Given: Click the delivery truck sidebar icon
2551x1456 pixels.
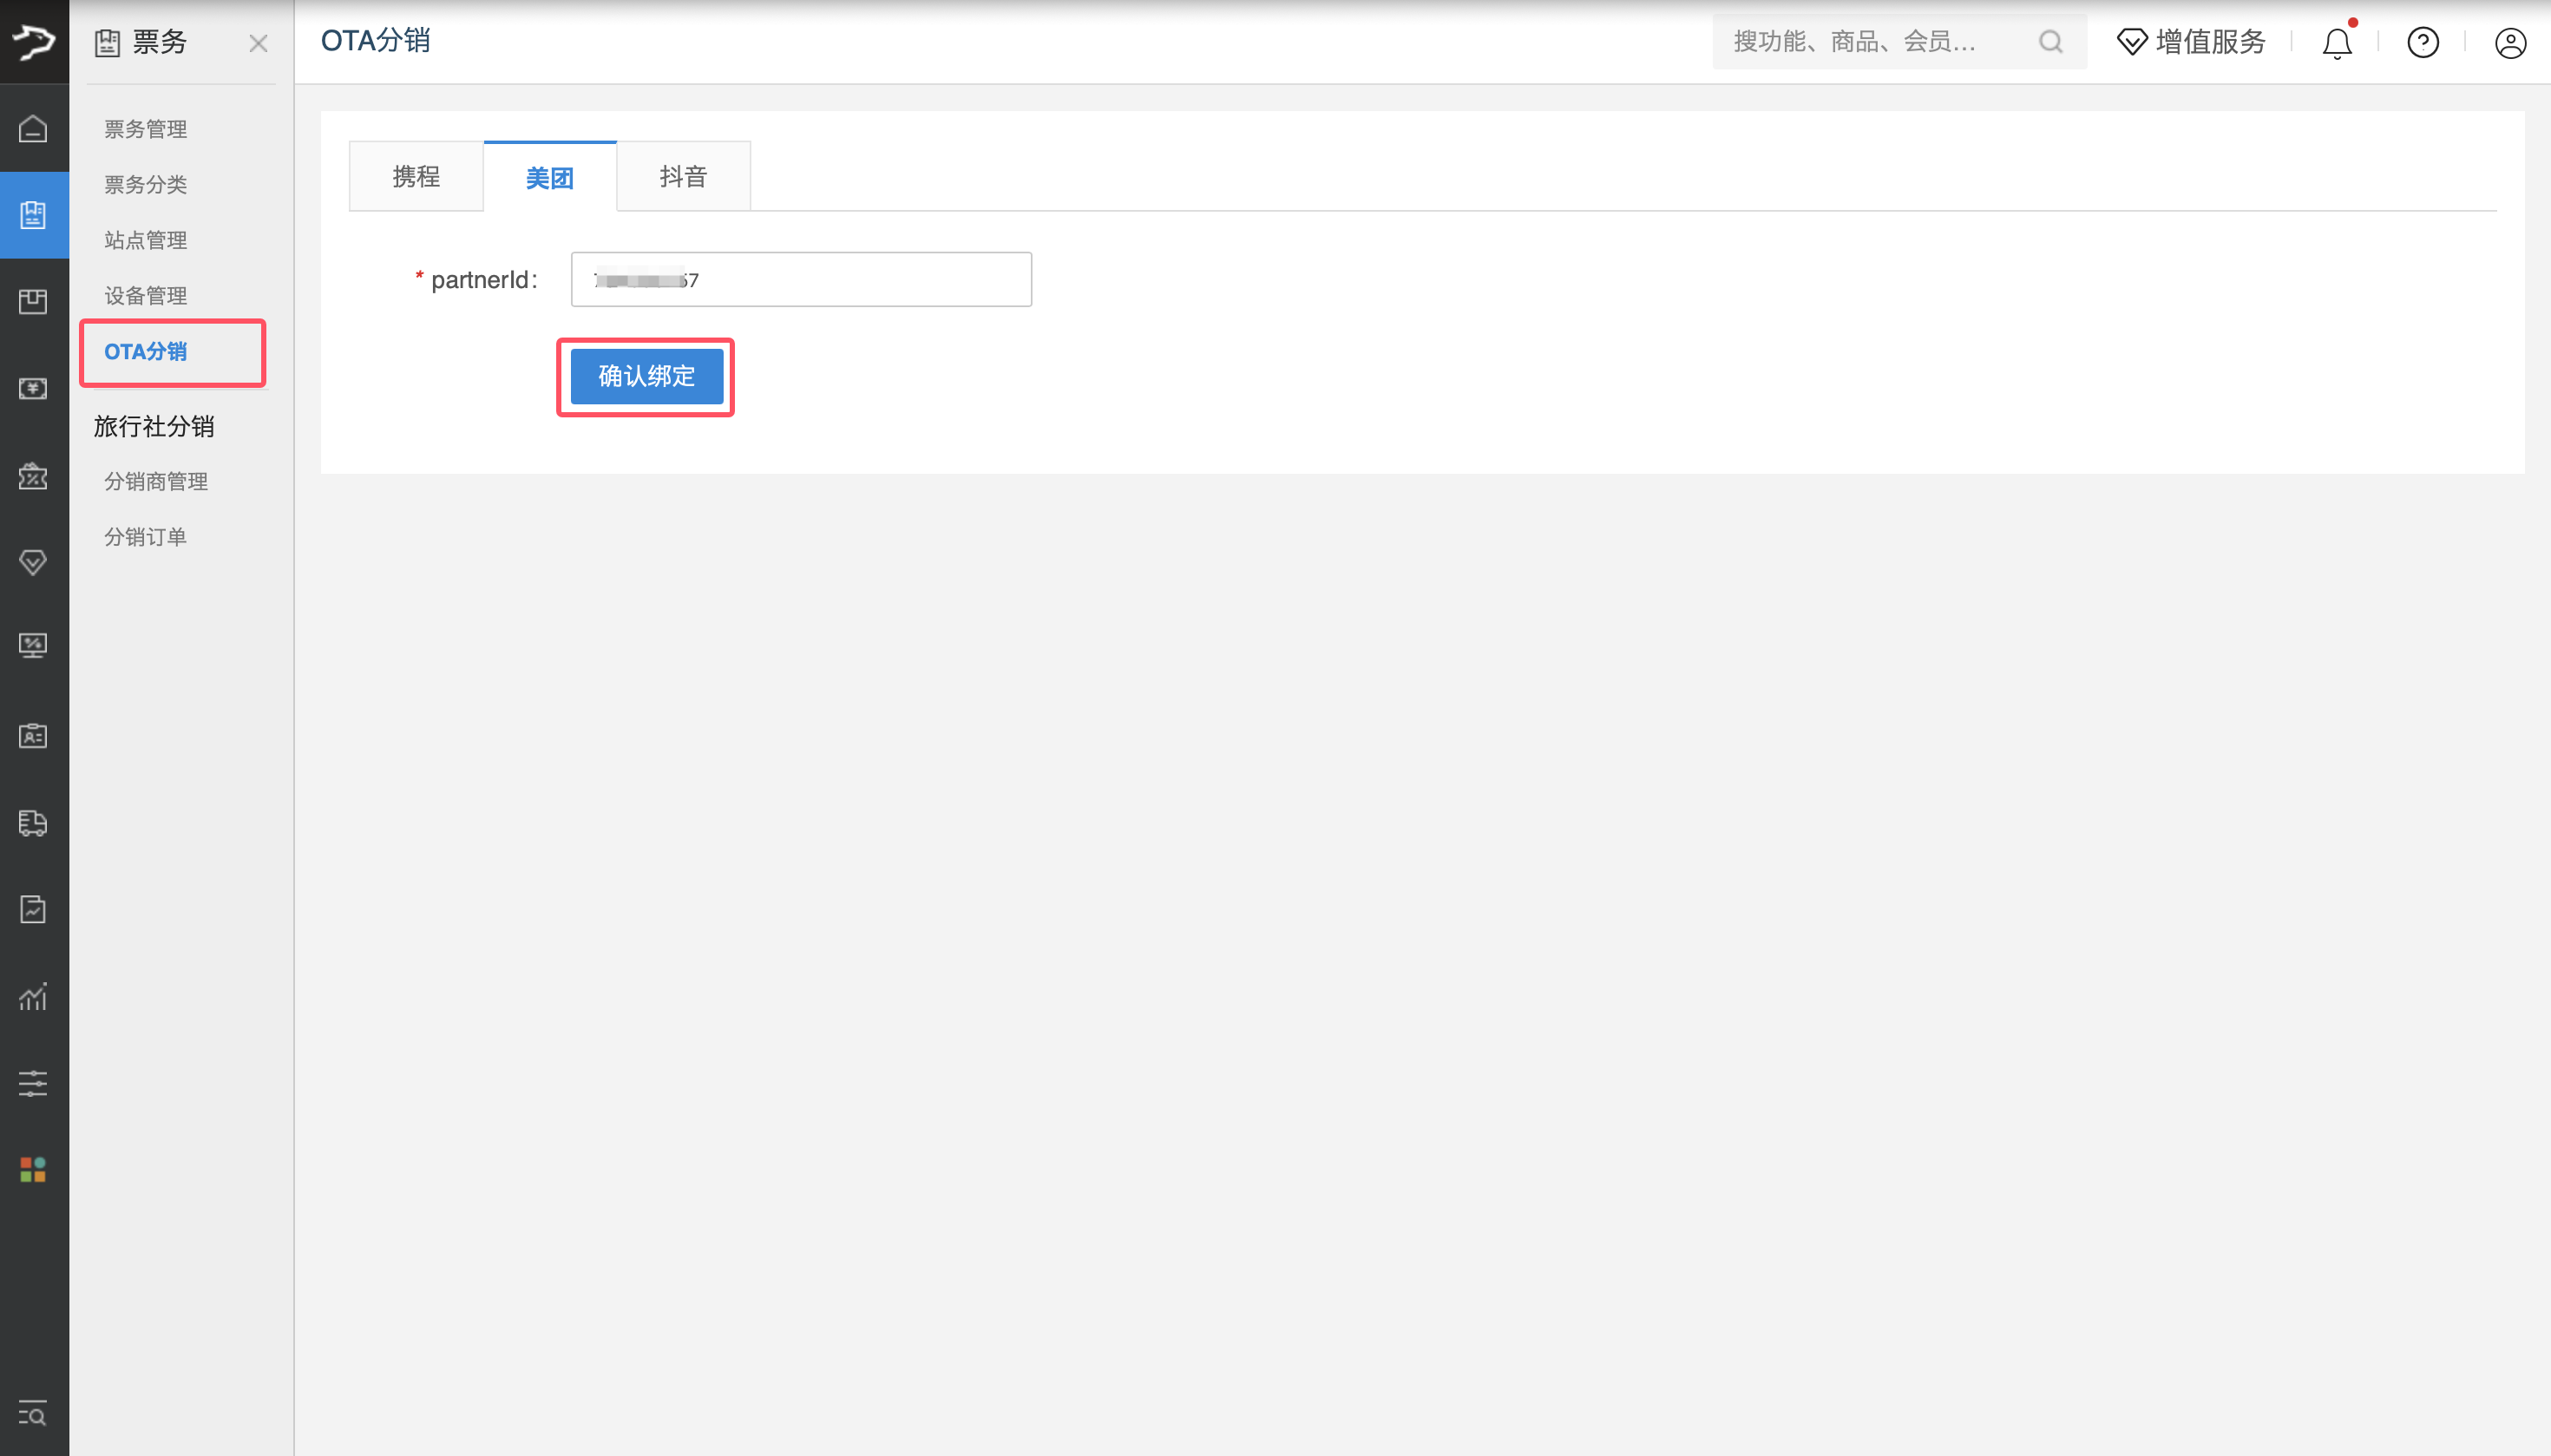Looking at the screenshot, I should tap(33, 823).
